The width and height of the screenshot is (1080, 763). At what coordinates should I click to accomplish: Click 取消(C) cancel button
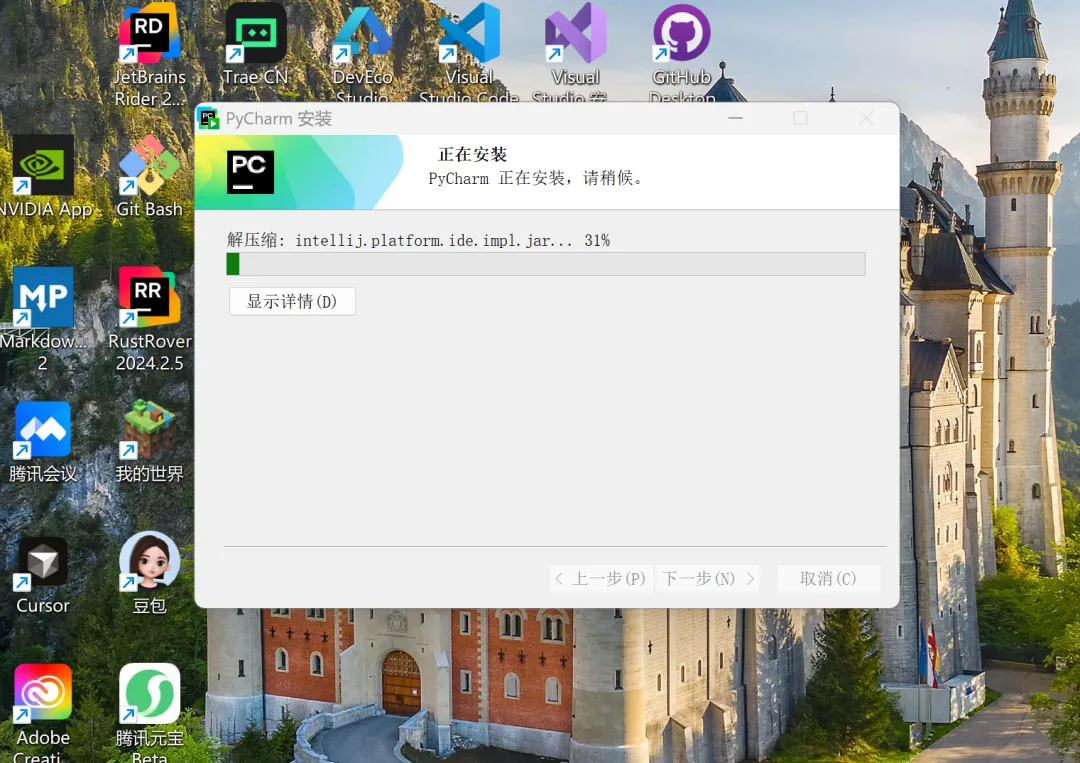point(829,578)
